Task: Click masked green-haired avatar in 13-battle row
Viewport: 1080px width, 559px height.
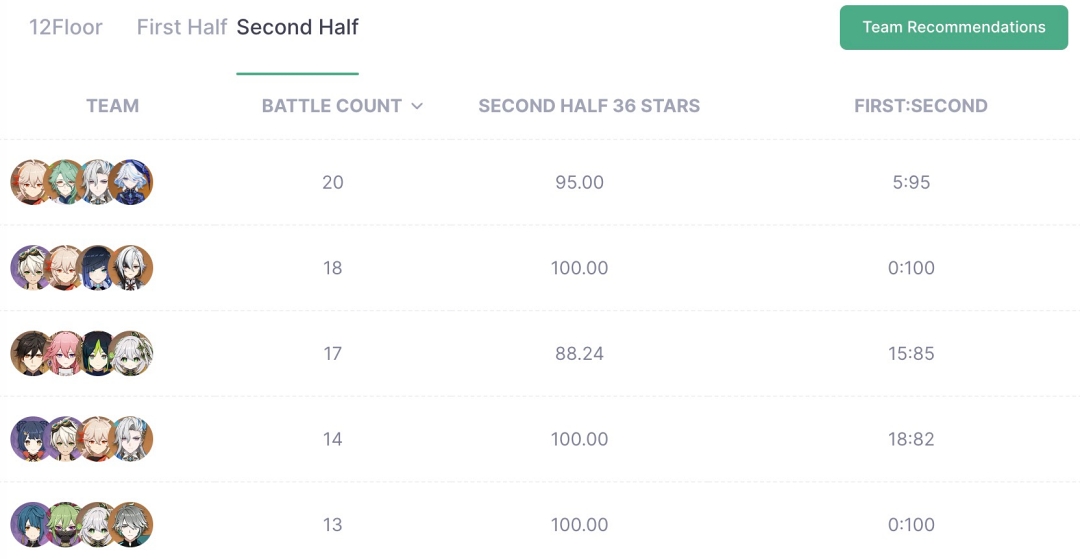Action: (x=65, y=524)
